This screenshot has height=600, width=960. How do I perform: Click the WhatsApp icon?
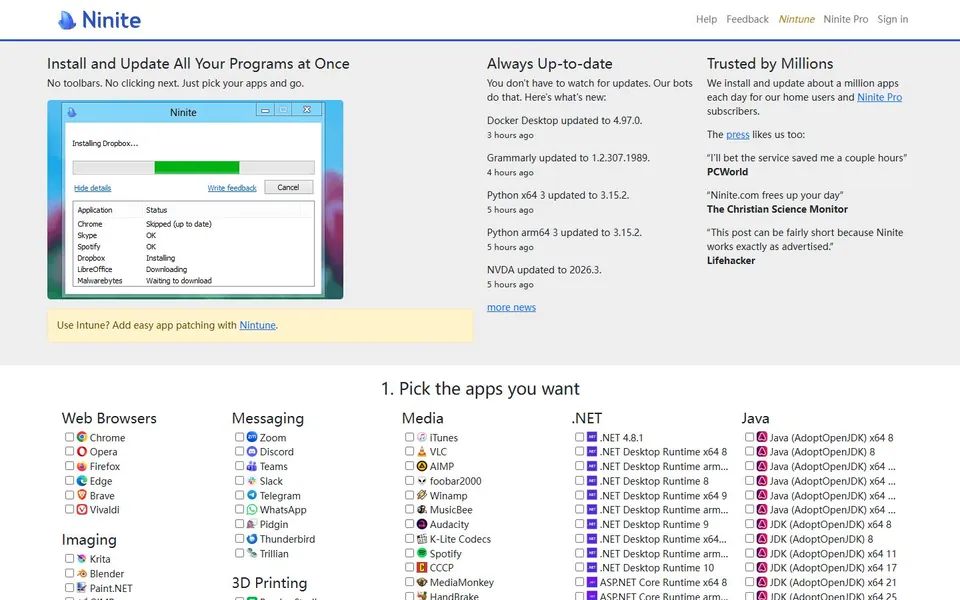point(252,509)
